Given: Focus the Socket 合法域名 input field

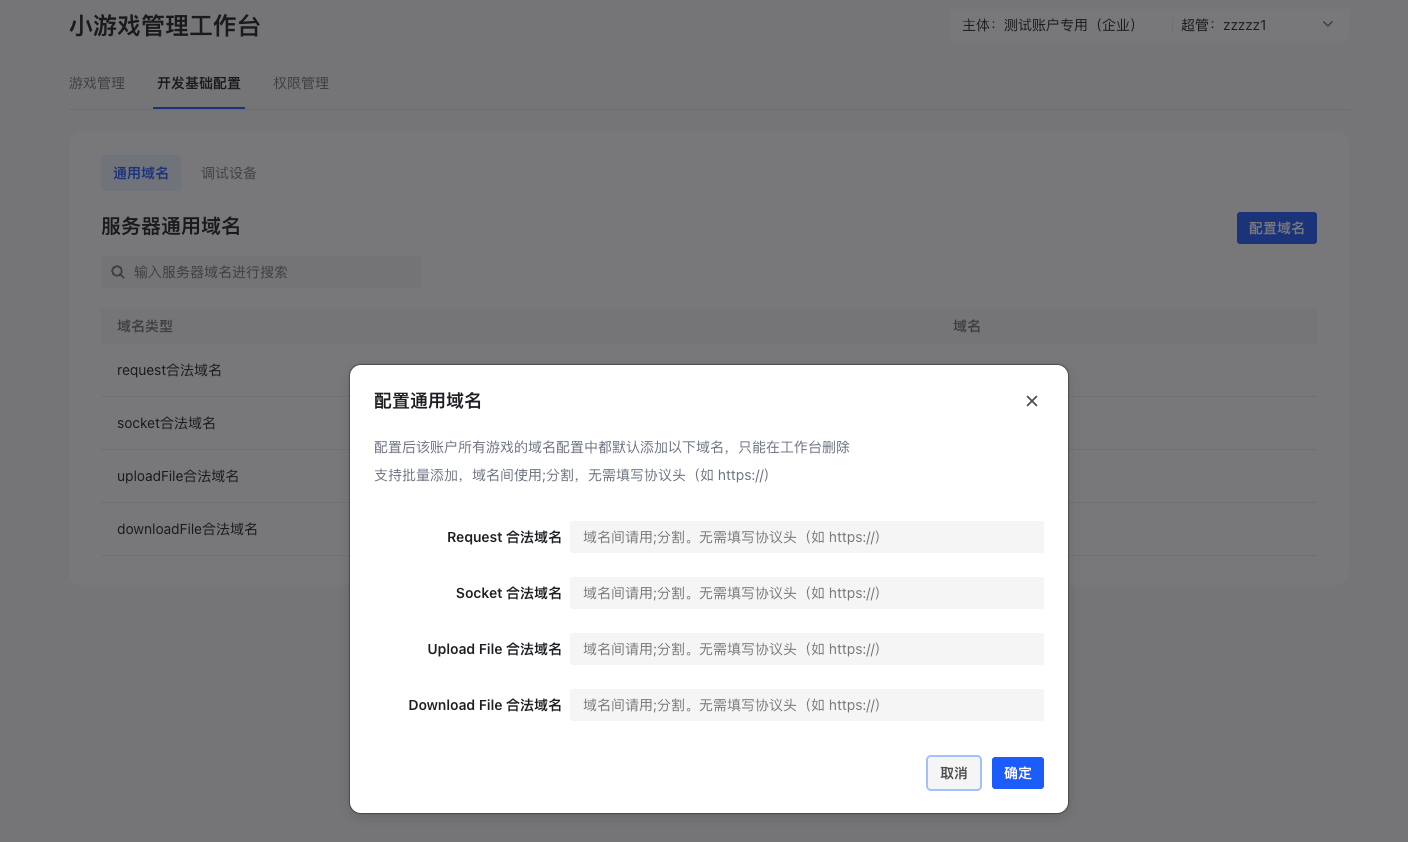Looking at the screenshot, I should pyautogui.click(x=806, y=593).
